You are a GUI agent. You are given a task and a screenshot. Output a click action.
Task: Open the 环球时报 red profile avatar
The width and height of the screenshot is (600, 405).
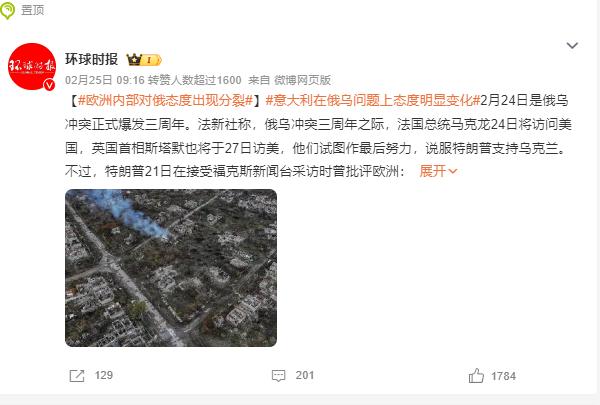32,66
